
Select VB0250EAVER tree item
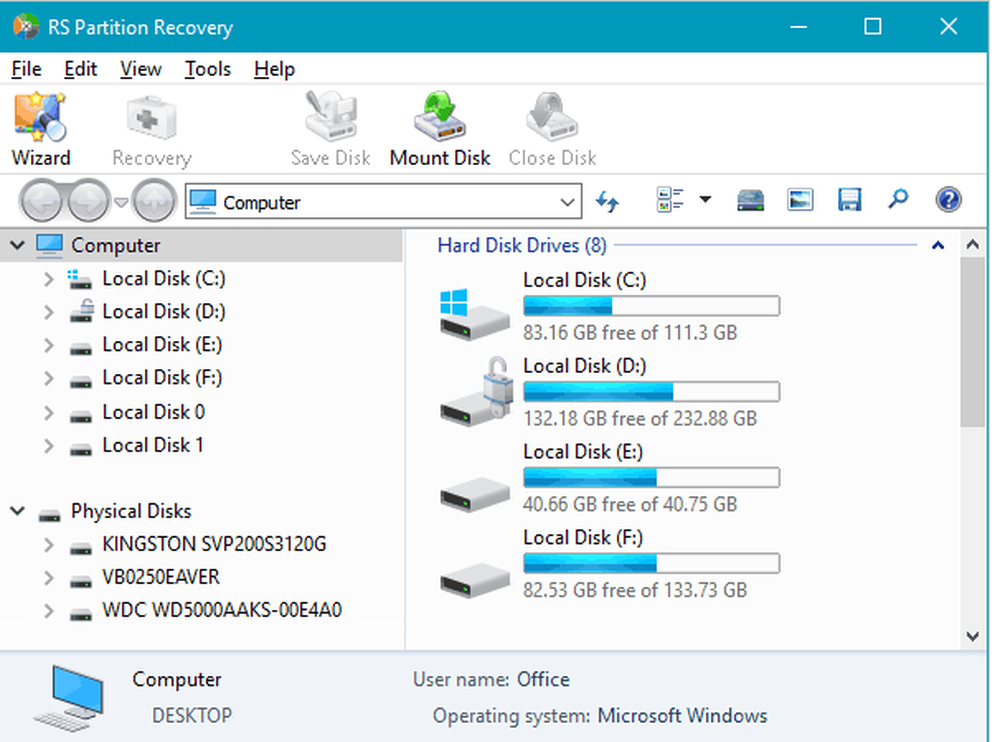click(161, 577)
